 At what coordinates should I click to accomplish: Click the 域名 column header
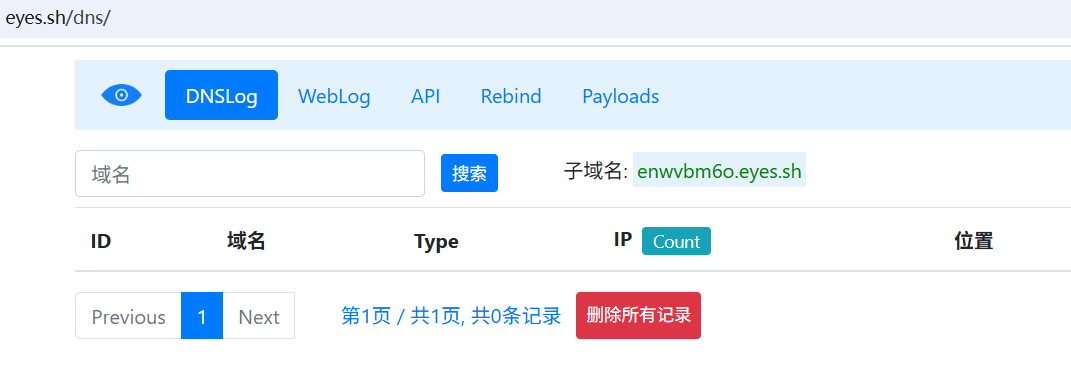(246, 241)
